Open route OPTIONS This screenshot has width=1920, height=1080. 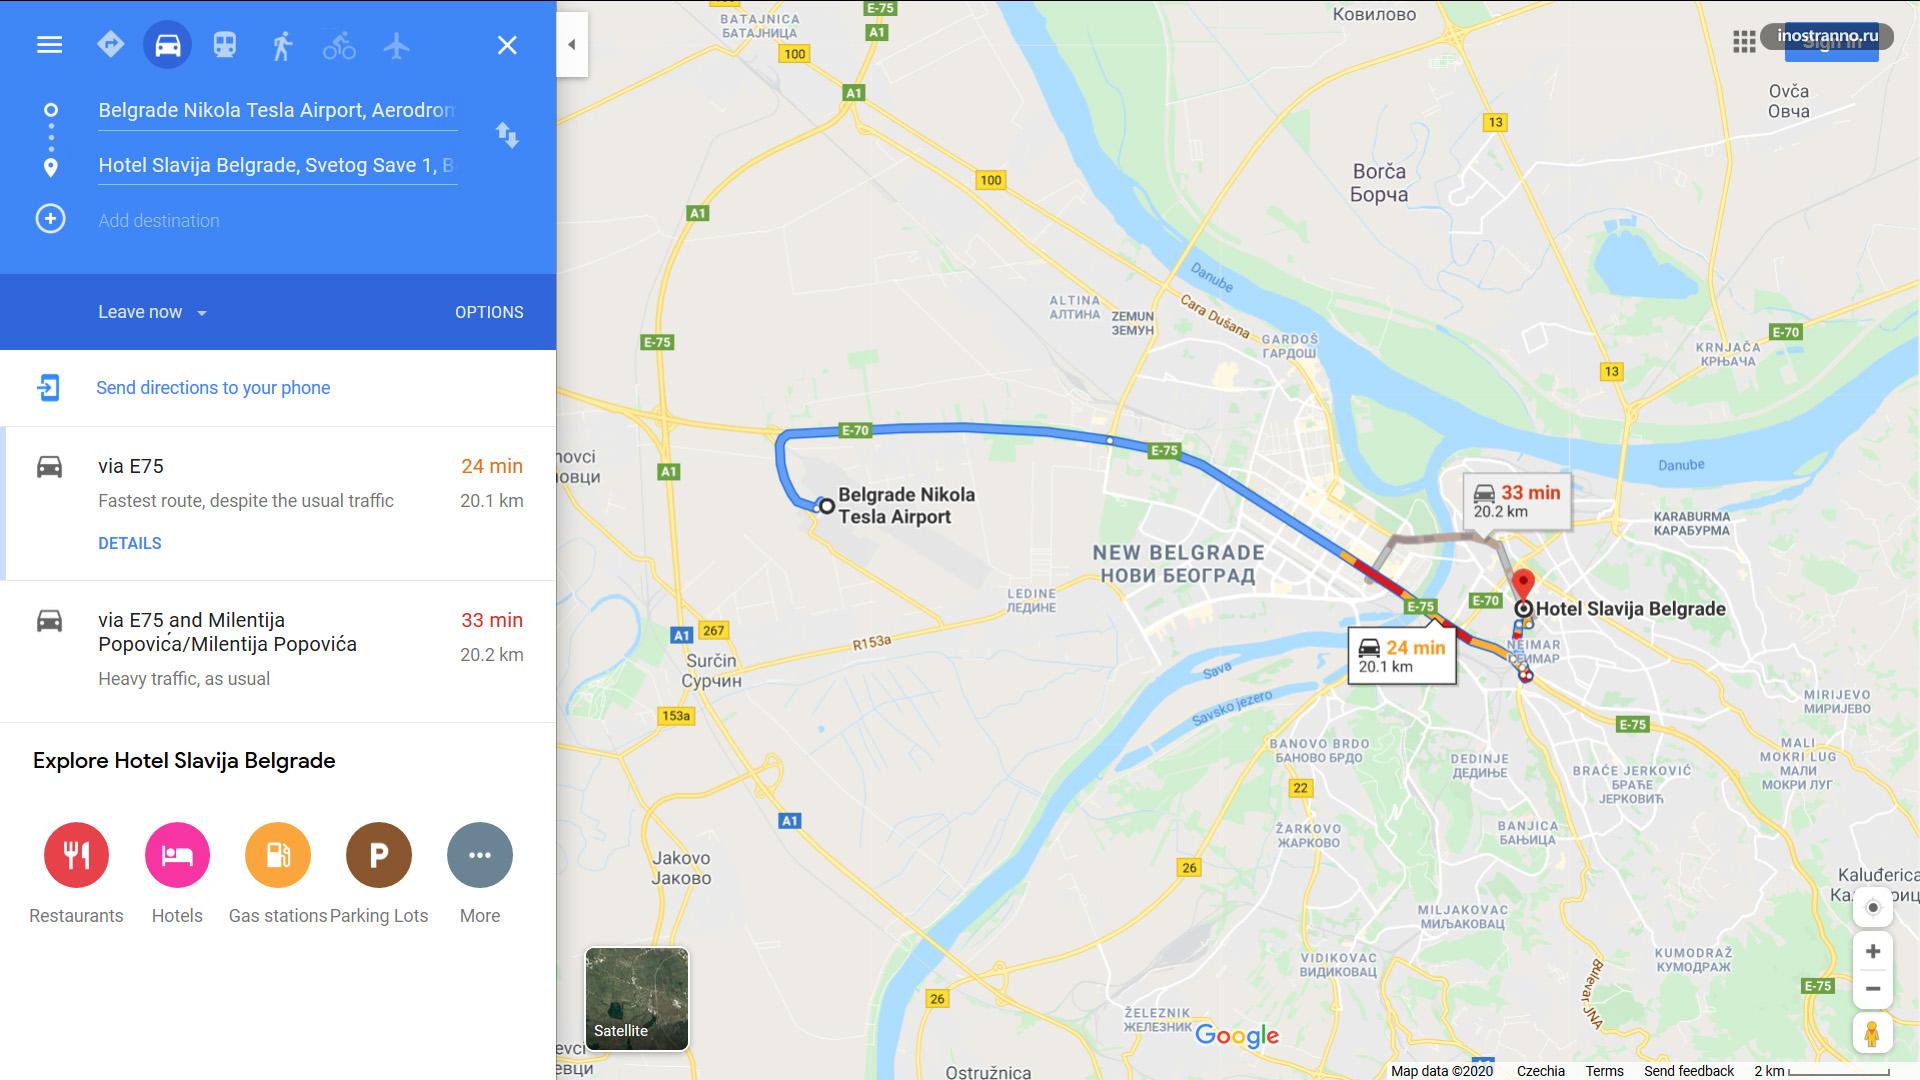pyautogui.click(x=489, y=312)
